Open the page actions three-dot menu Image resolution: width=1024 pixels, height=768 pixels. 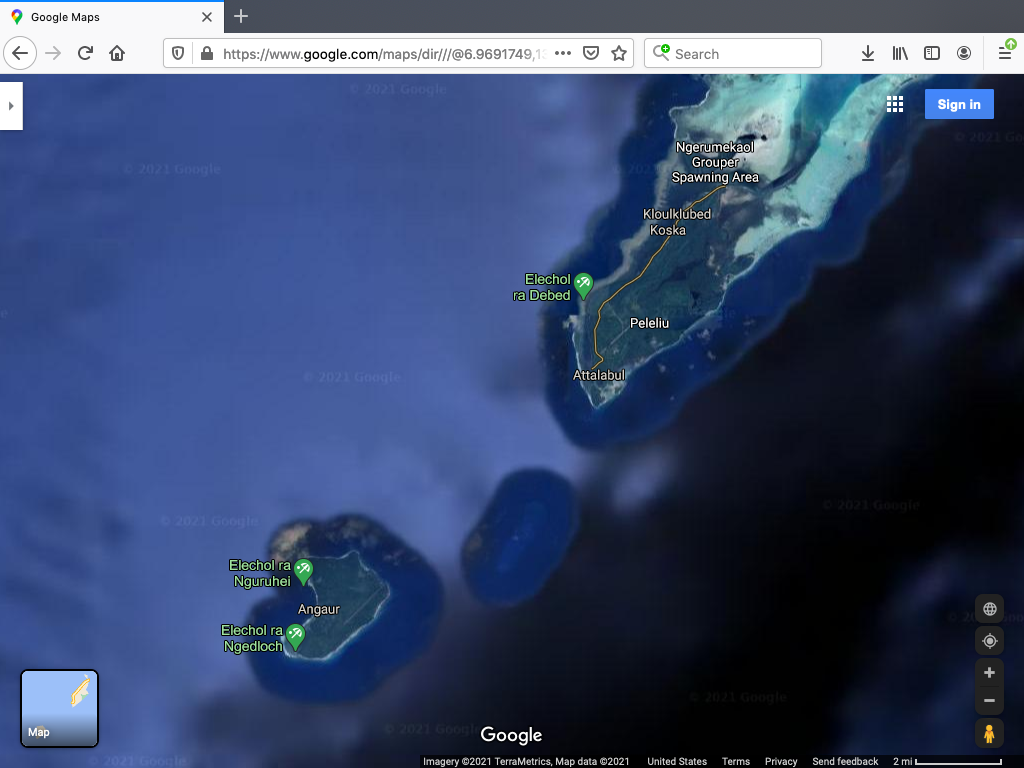tap(563, 53)
